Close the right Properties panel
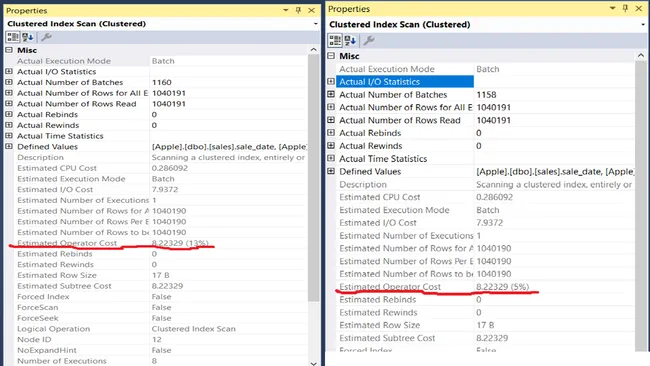Image resolution: width=650 pixels, height=366 pixels. click(x=639, y=8)
